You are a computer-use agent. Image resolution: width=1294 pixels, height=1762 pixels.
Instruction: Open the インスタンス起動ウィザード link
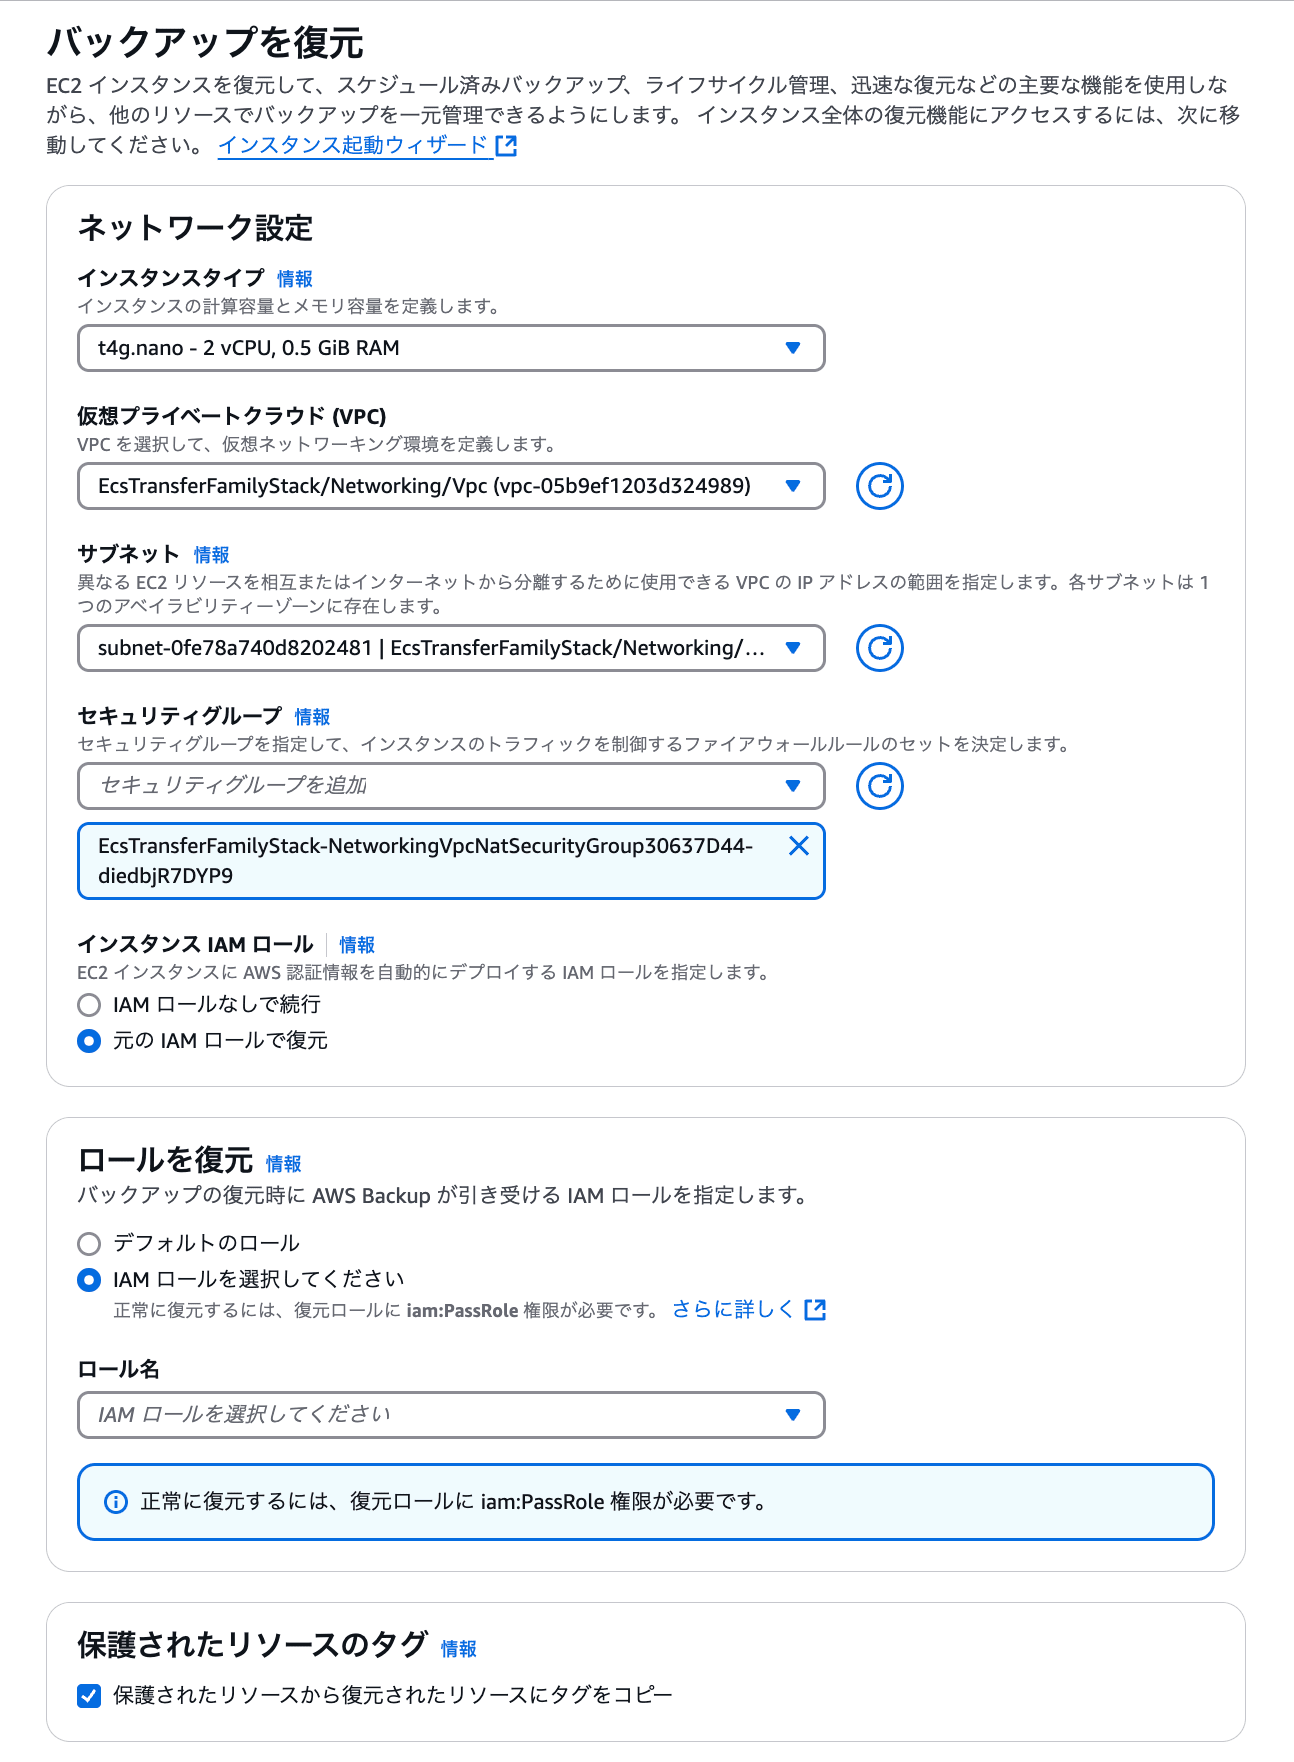[353, 146]
